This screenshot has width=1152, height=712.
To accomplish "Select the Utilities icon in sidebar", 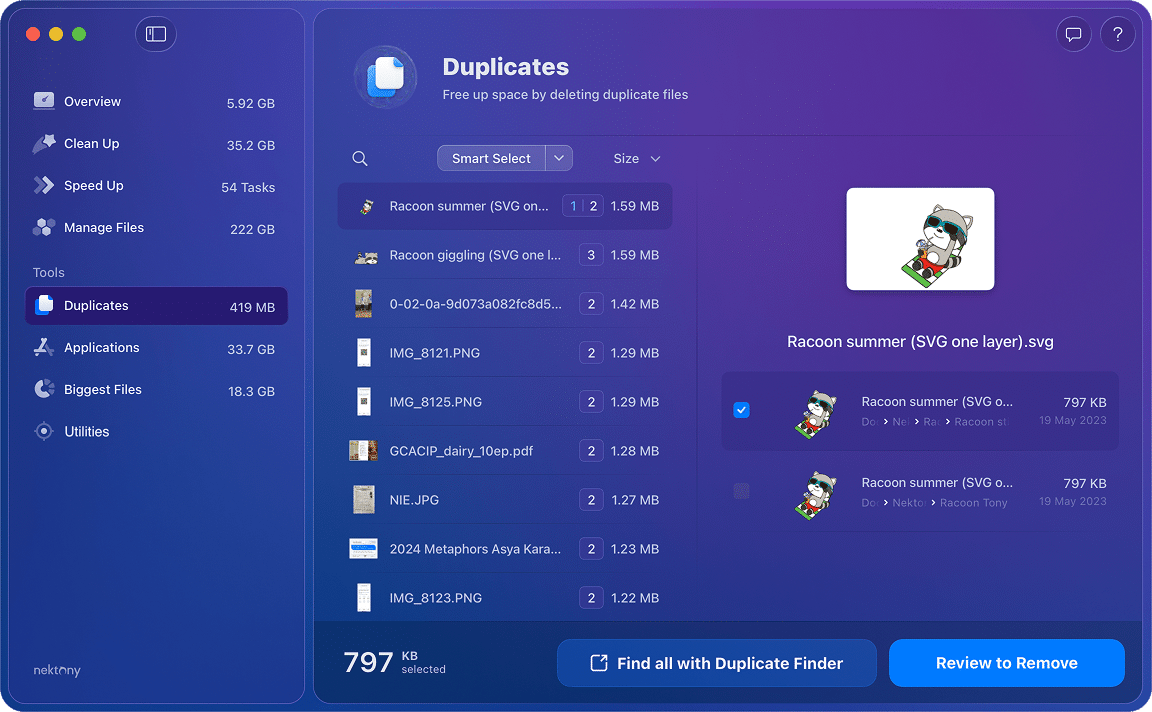I will [44, 431].
